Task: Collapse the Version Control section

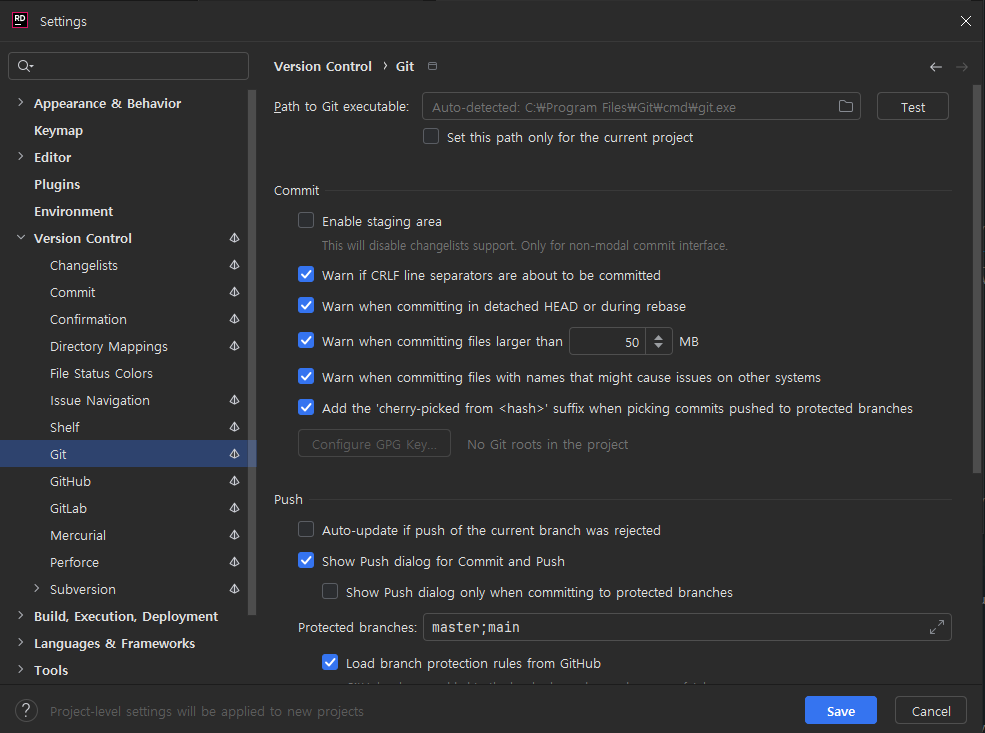Action: 20,238
